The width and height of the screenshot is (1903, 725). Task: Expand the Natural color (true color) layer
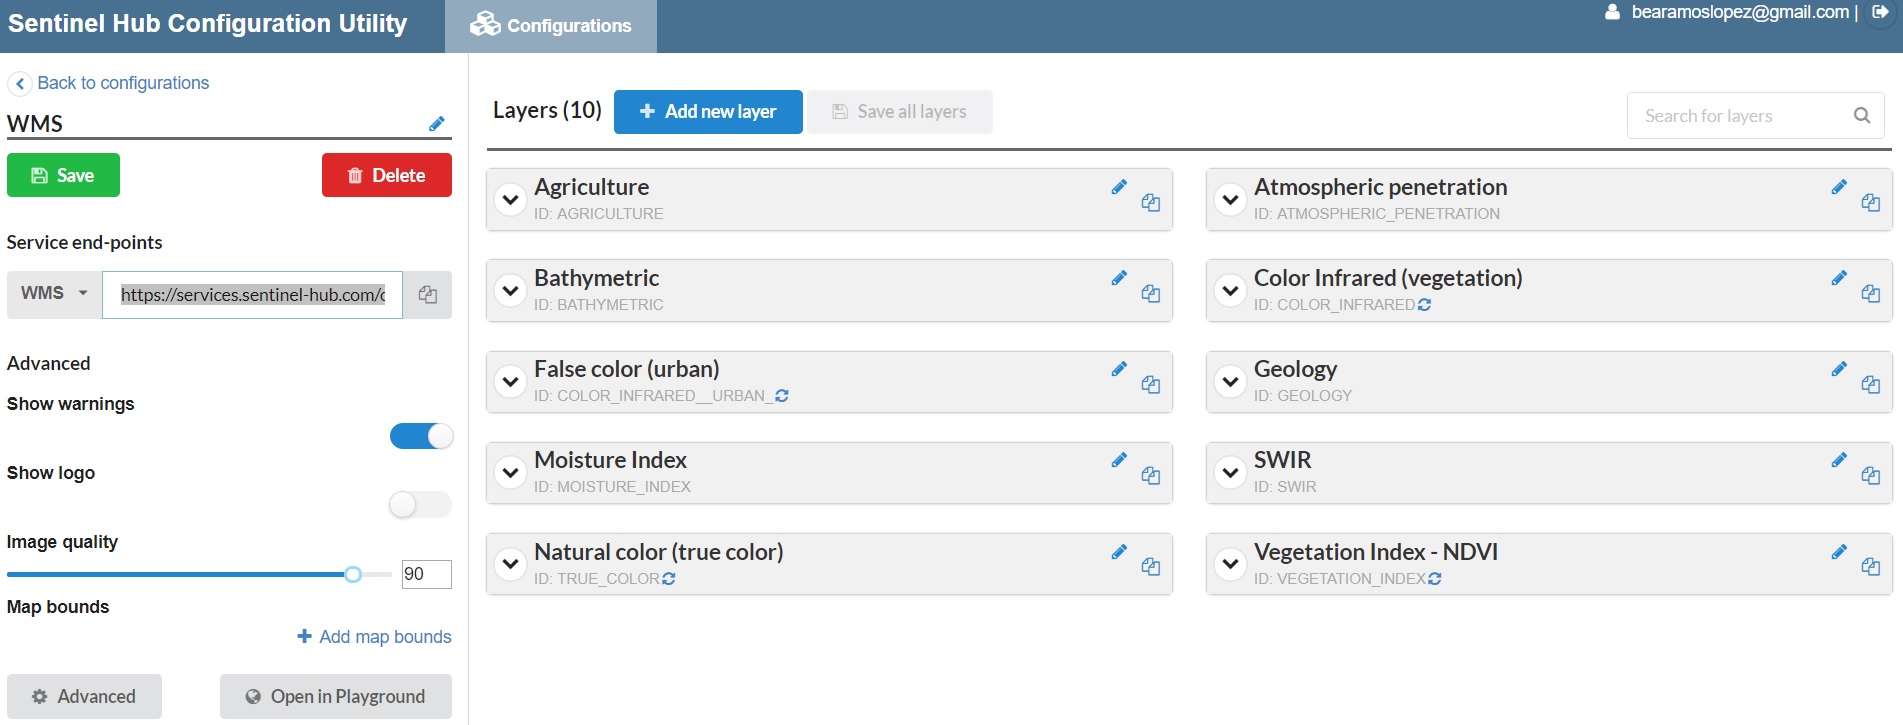[x=511, y=564]
